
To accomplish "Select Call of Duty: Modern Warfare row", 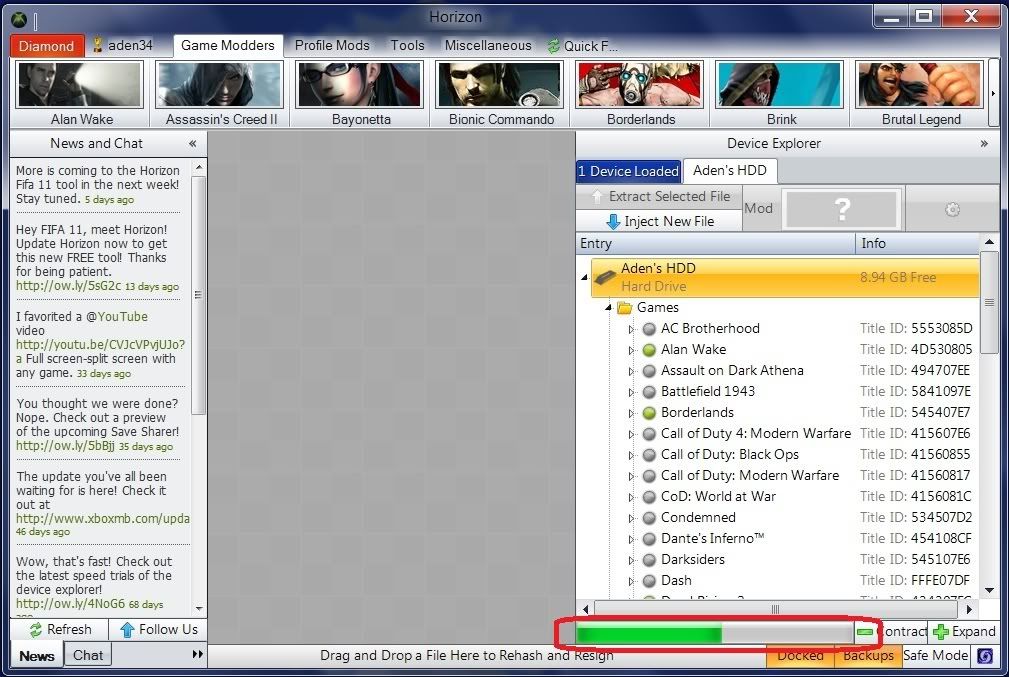I will (801, 476).
